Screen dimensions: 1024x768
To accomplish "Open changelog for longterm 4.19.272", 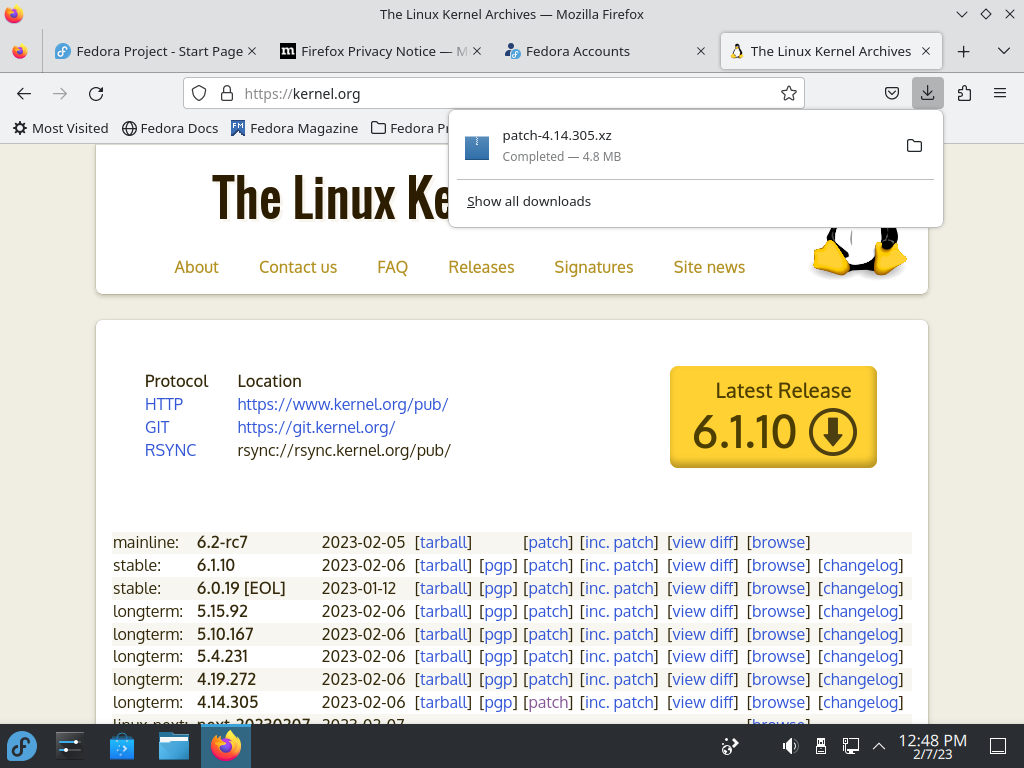I will (x=860, y=679).
